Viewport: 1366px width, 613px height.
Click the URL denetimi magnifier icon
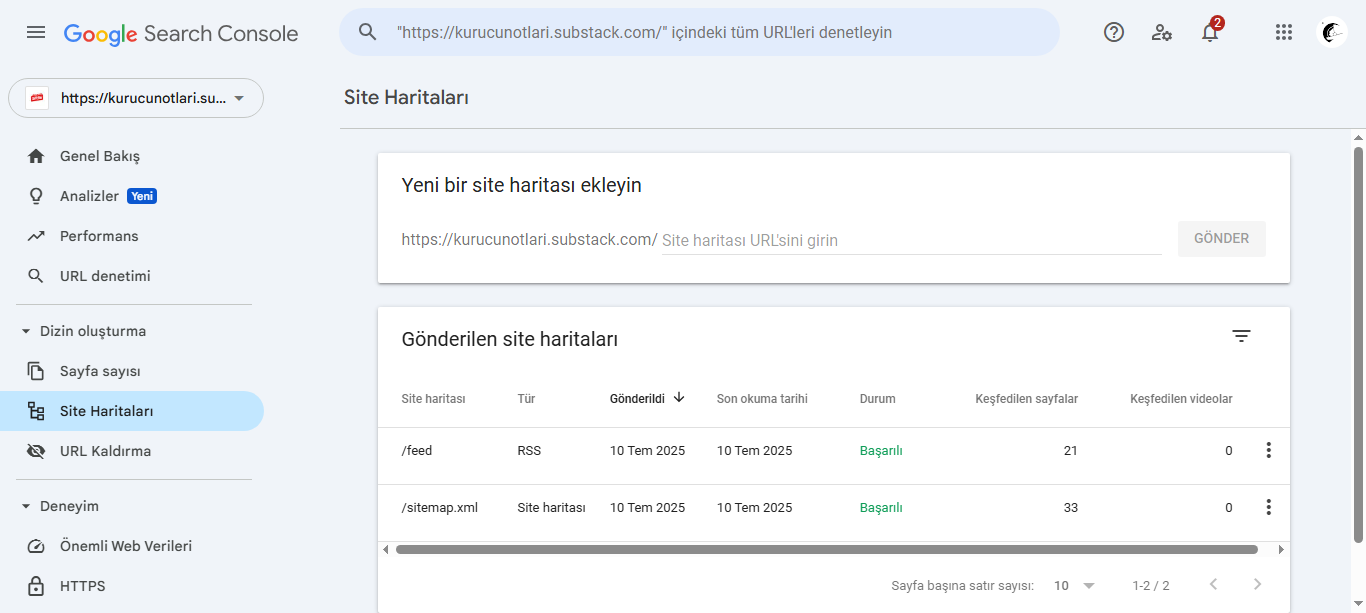click(36, 276)
